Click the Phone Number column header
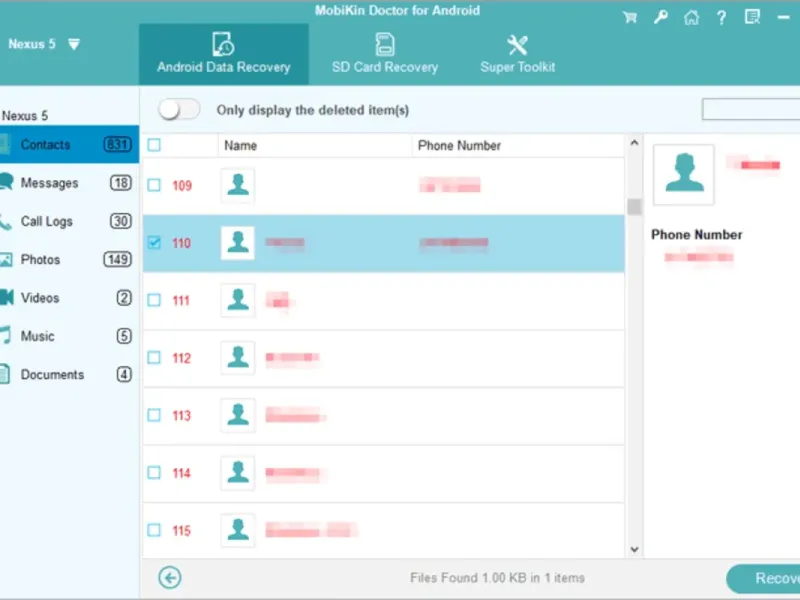The height and width of the screenshot is (600, 800). (x=518, y=145)
